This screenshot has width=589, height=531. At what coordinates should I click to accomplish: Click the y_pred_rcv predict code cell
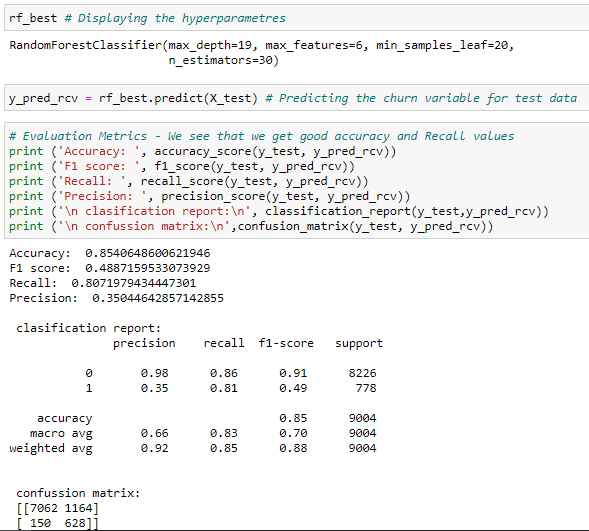tap(297, 98)
